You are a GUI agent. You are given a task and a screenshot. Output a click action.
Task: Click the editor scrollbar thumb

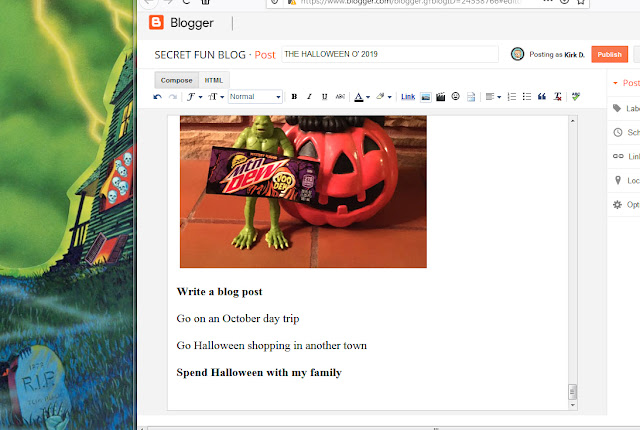tap(573, 392)
